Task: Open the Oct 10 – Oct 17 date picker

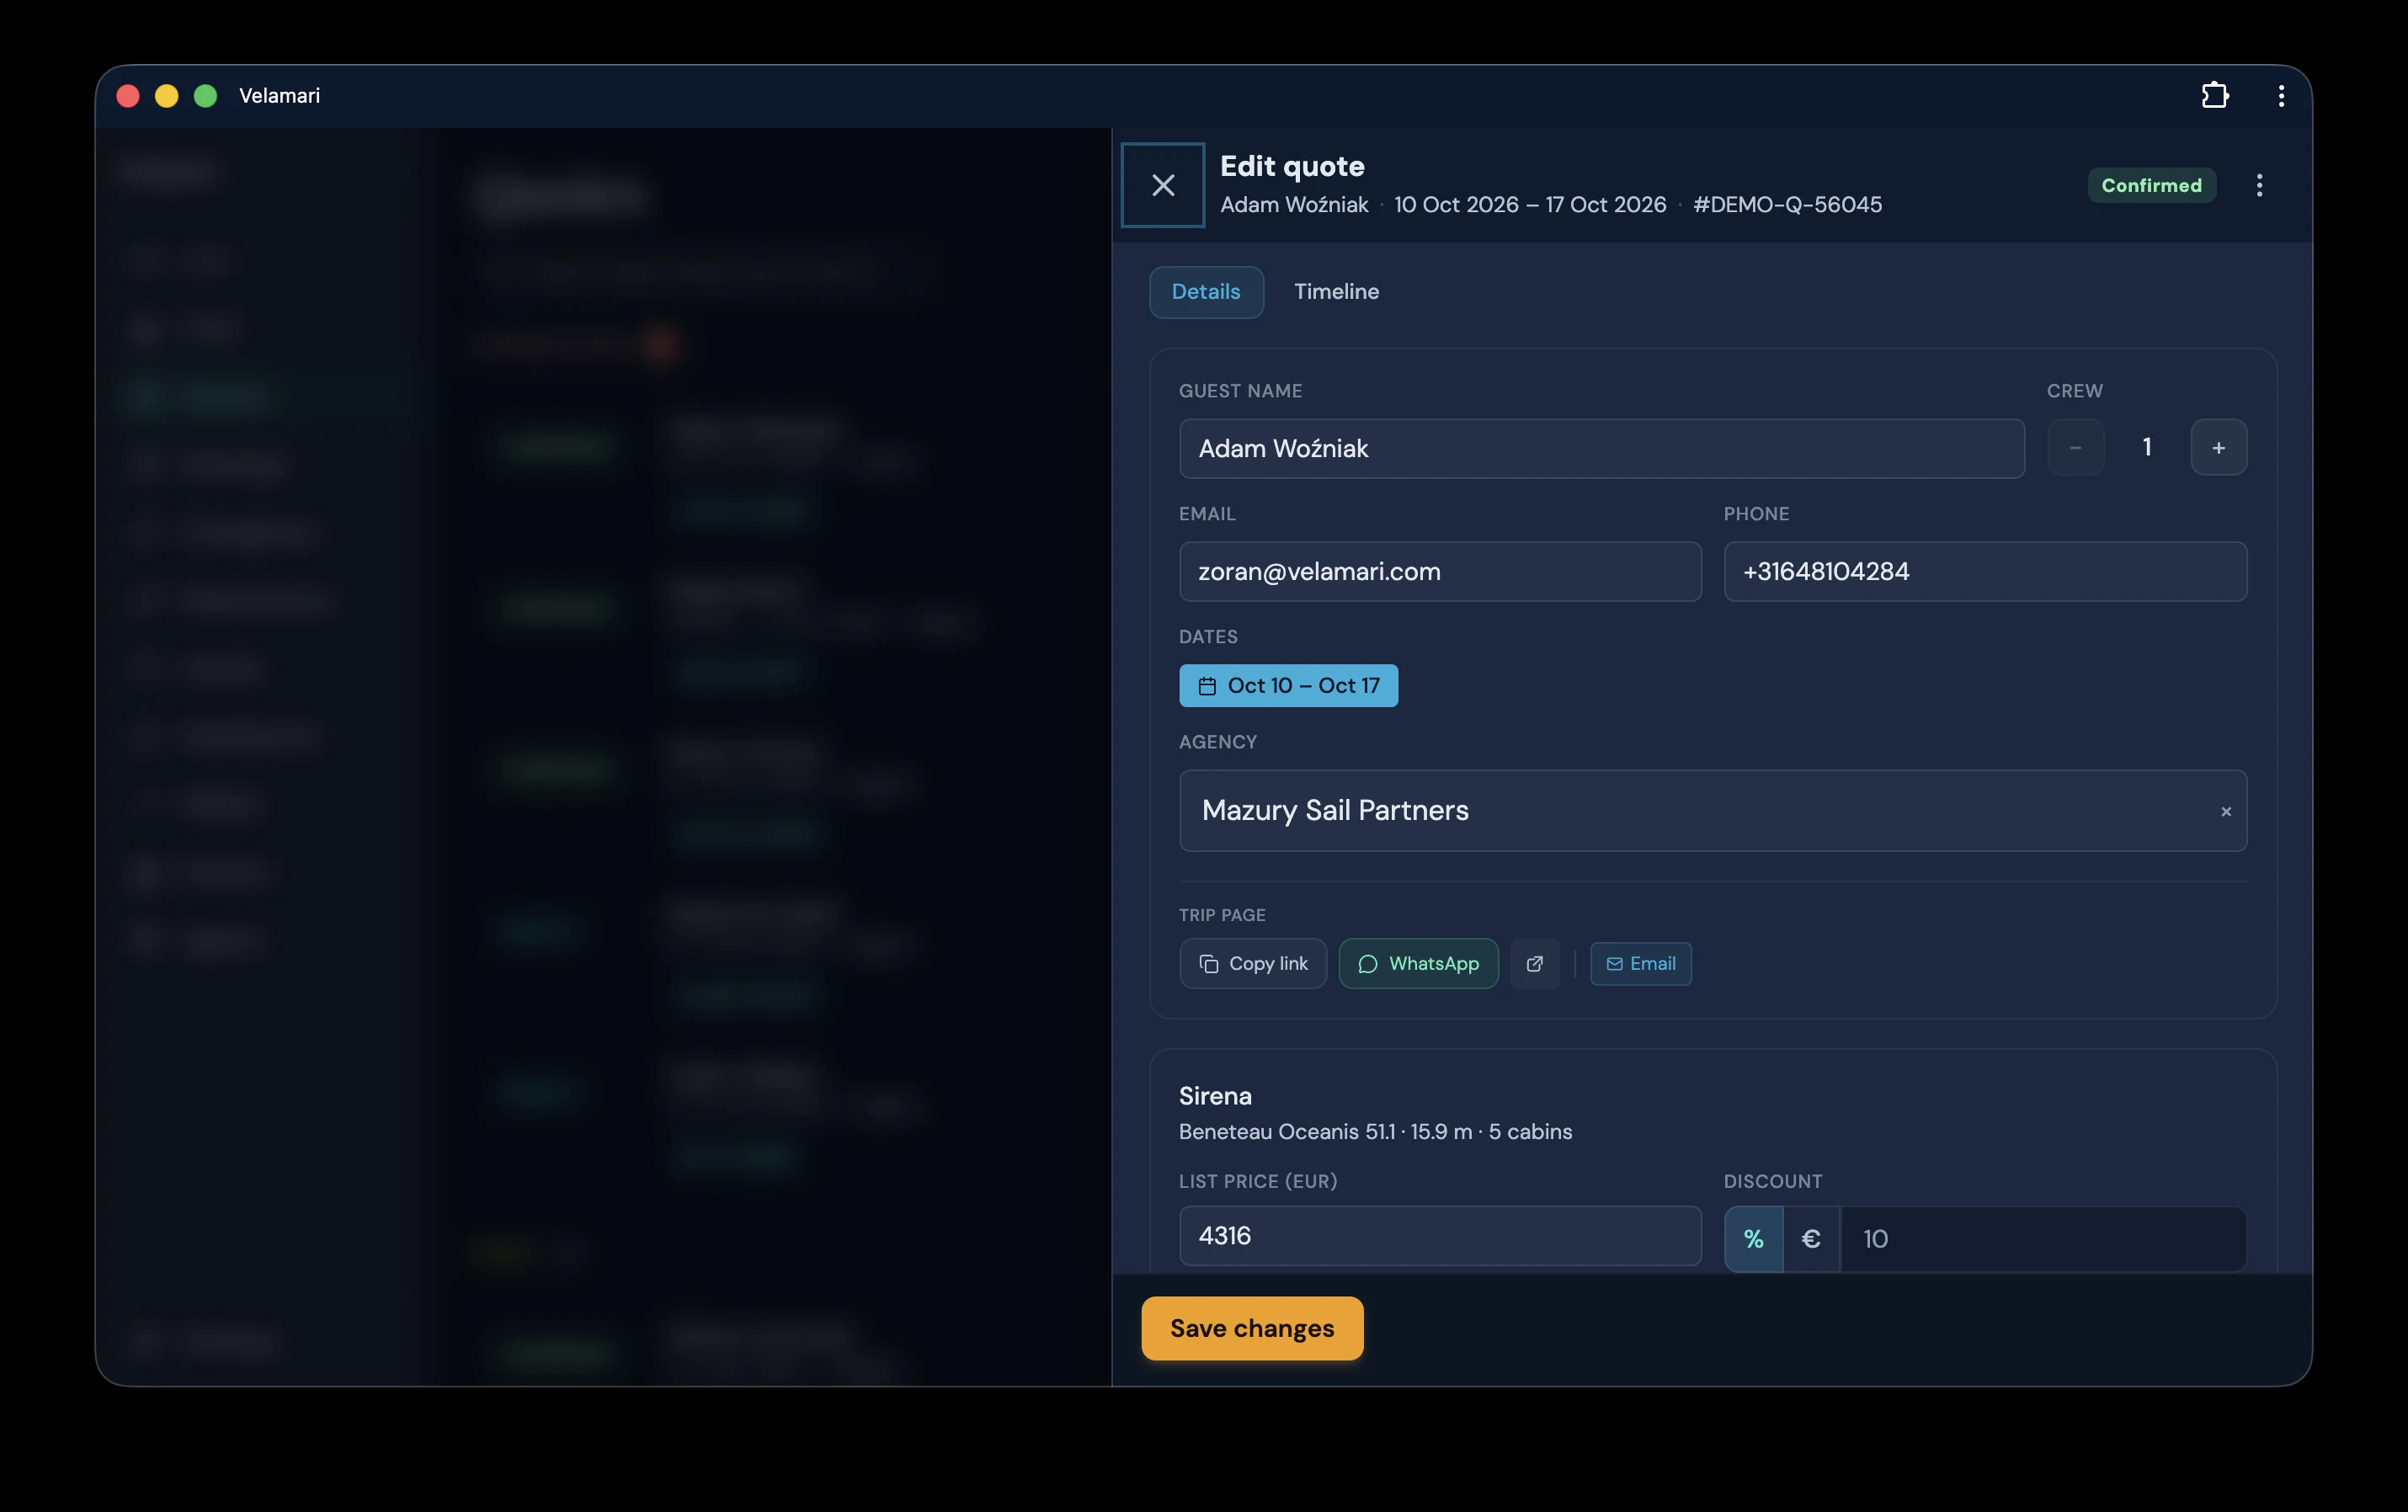Action: coord(1288,686)
